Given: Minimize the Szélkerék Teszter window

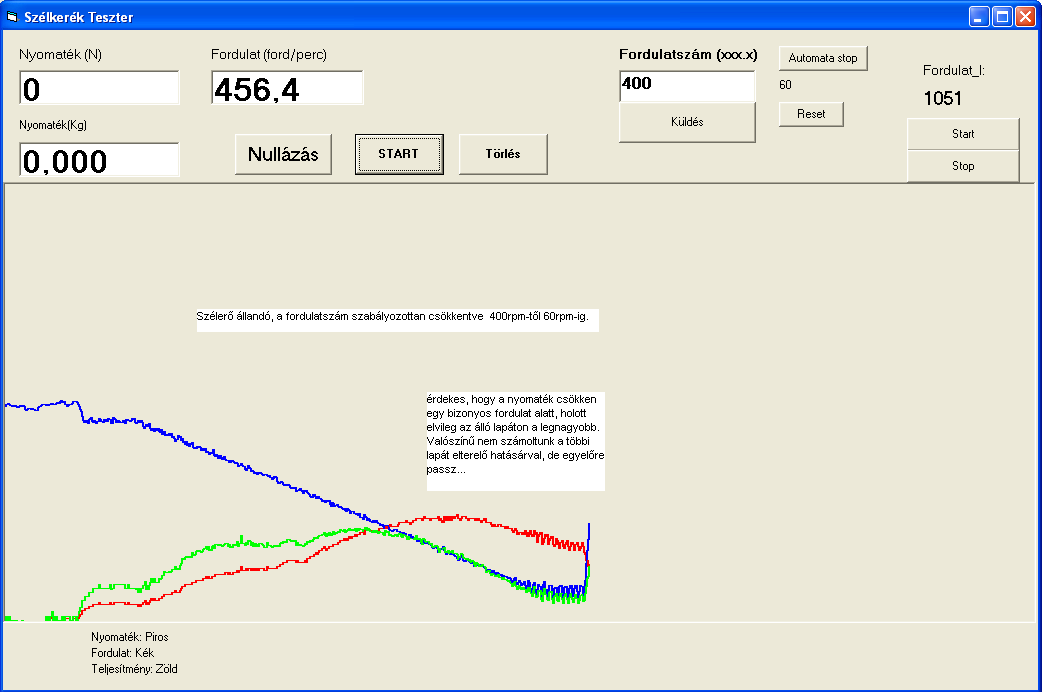Looking at the screenshot, I should (978, 17).
